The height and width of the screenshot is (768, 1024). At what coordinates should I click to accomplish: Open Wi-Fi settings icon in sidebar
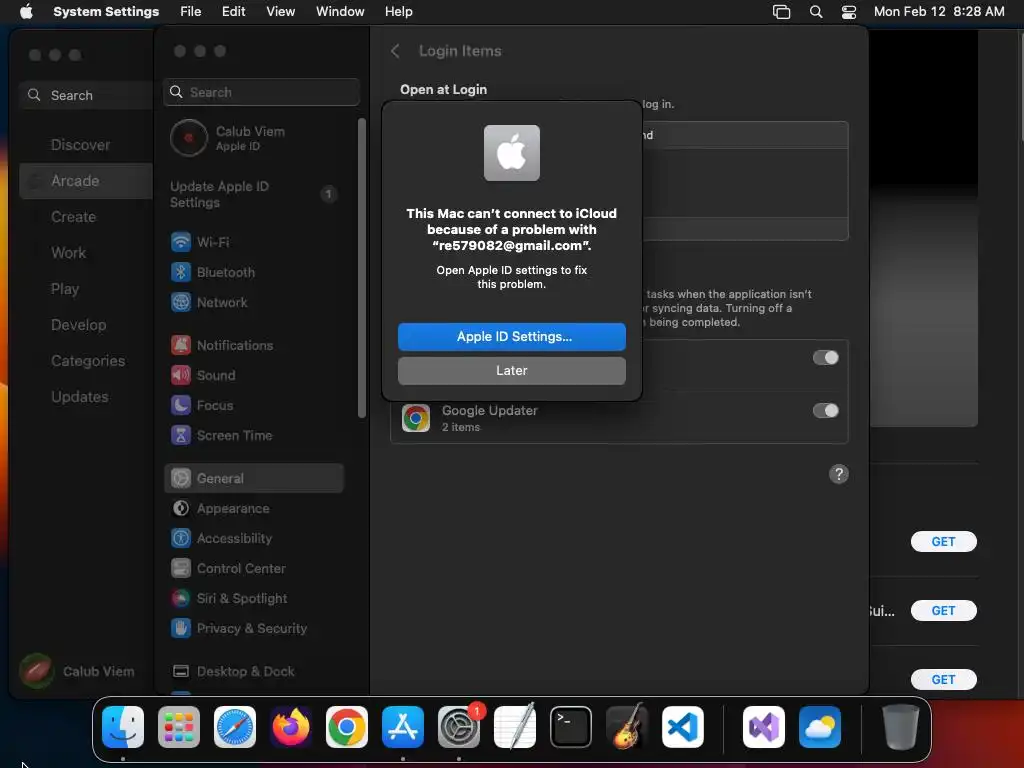coord(181,242)
